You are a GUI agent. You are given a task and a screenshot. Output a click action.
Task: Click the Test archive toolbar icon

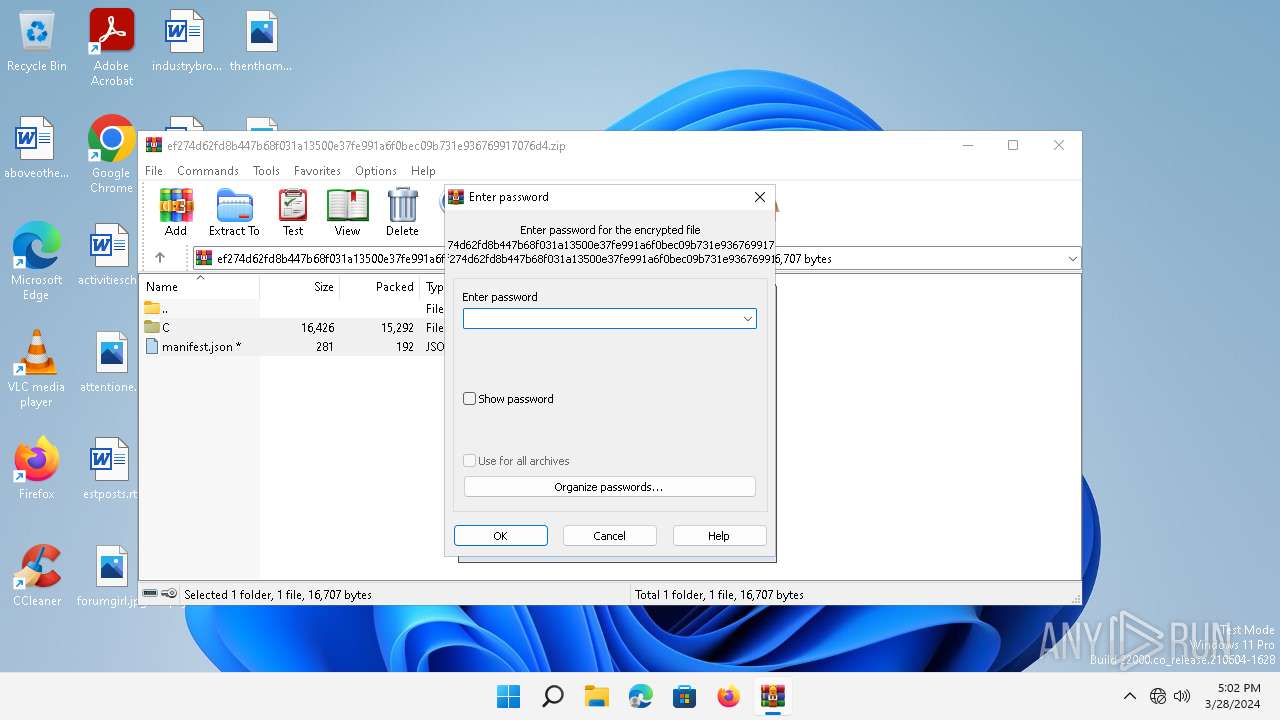pyautogui.click(x=293, y=212)
